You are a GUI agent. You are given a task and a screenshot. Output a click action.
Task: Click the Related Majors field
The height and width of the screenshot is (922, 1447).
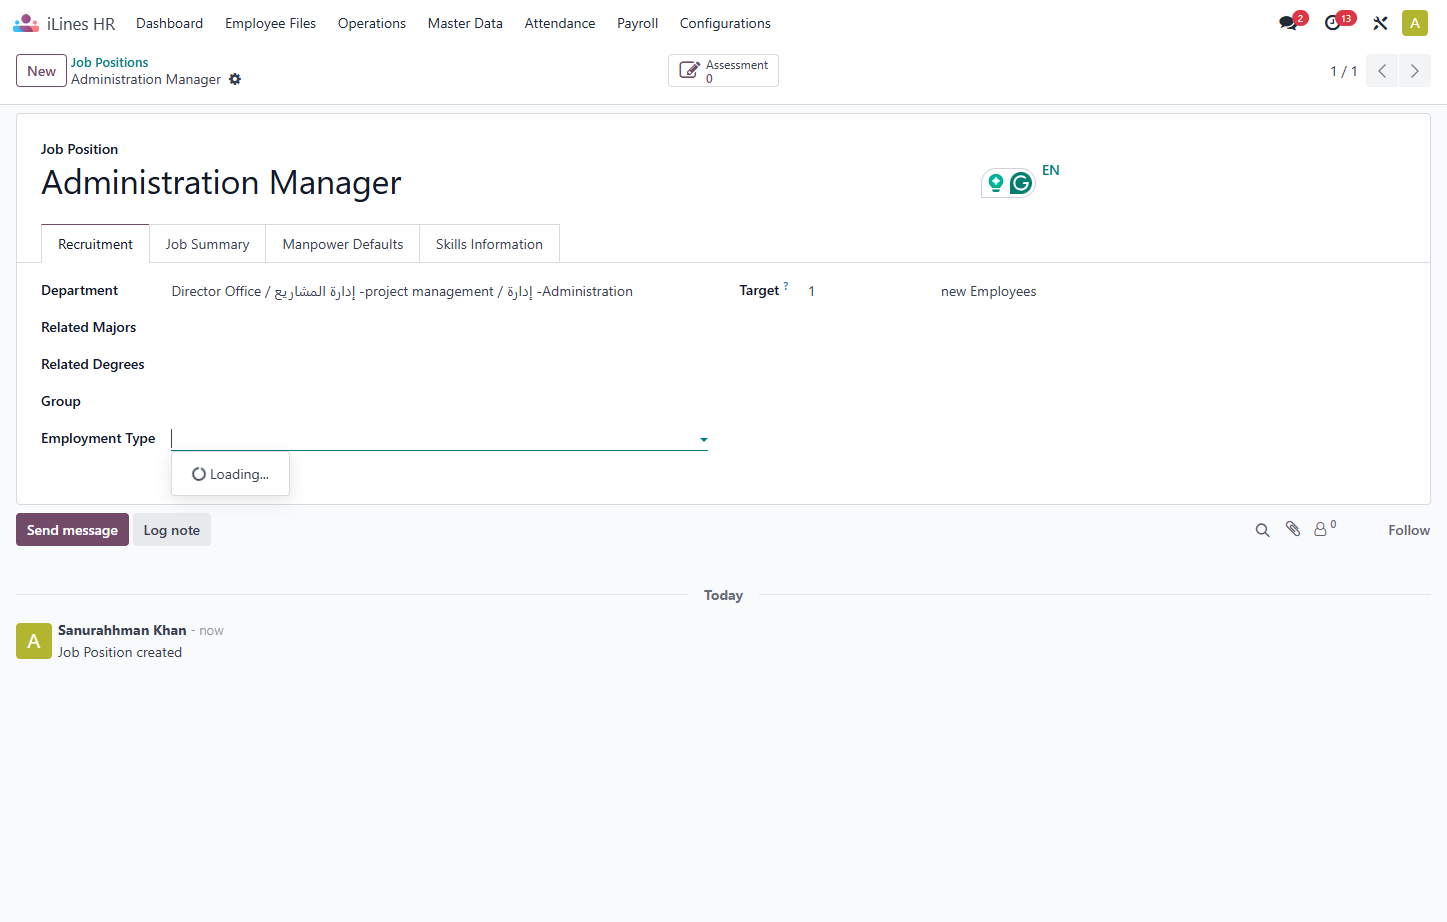(439, 328)
